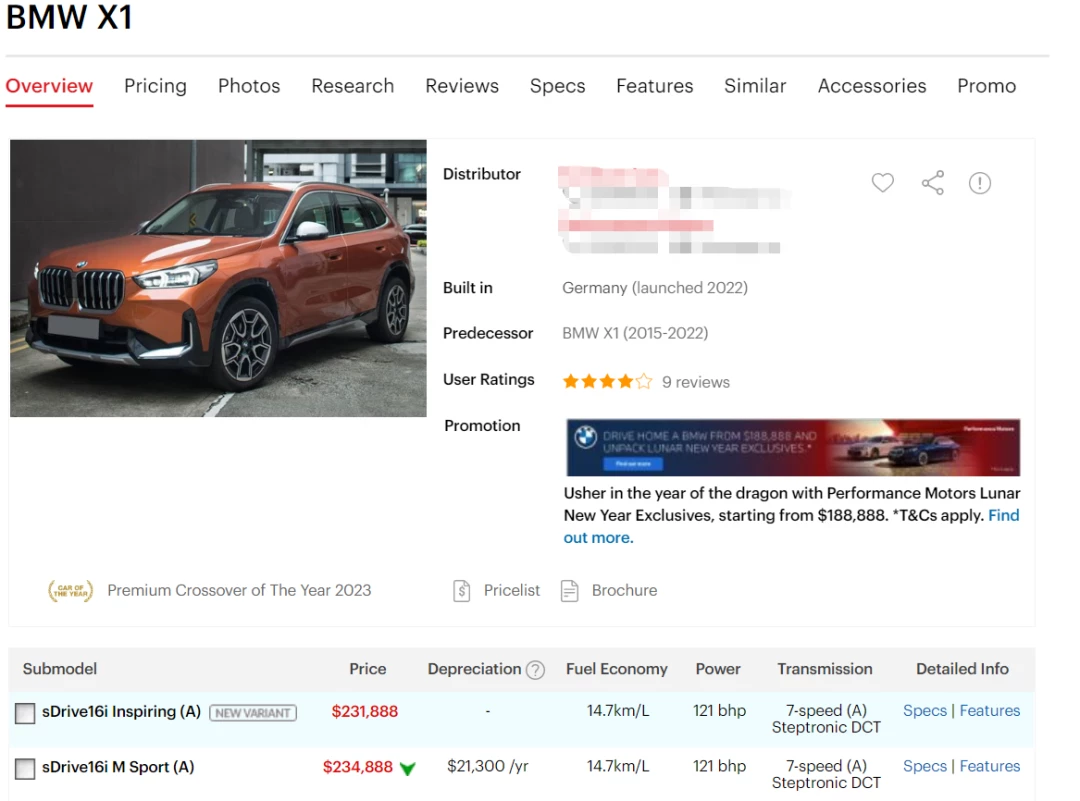Image resolution: width=1080 pixels, height=801 pixels.
Task: Click the $234,888 price
Action: (x=357, y=767)
